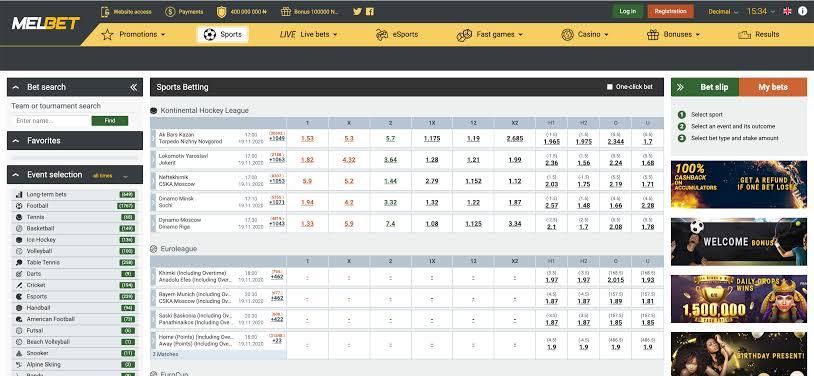Expand the Casino dropdown menu
The height and width of the screenshot is (376, 814).
point(585,34)
